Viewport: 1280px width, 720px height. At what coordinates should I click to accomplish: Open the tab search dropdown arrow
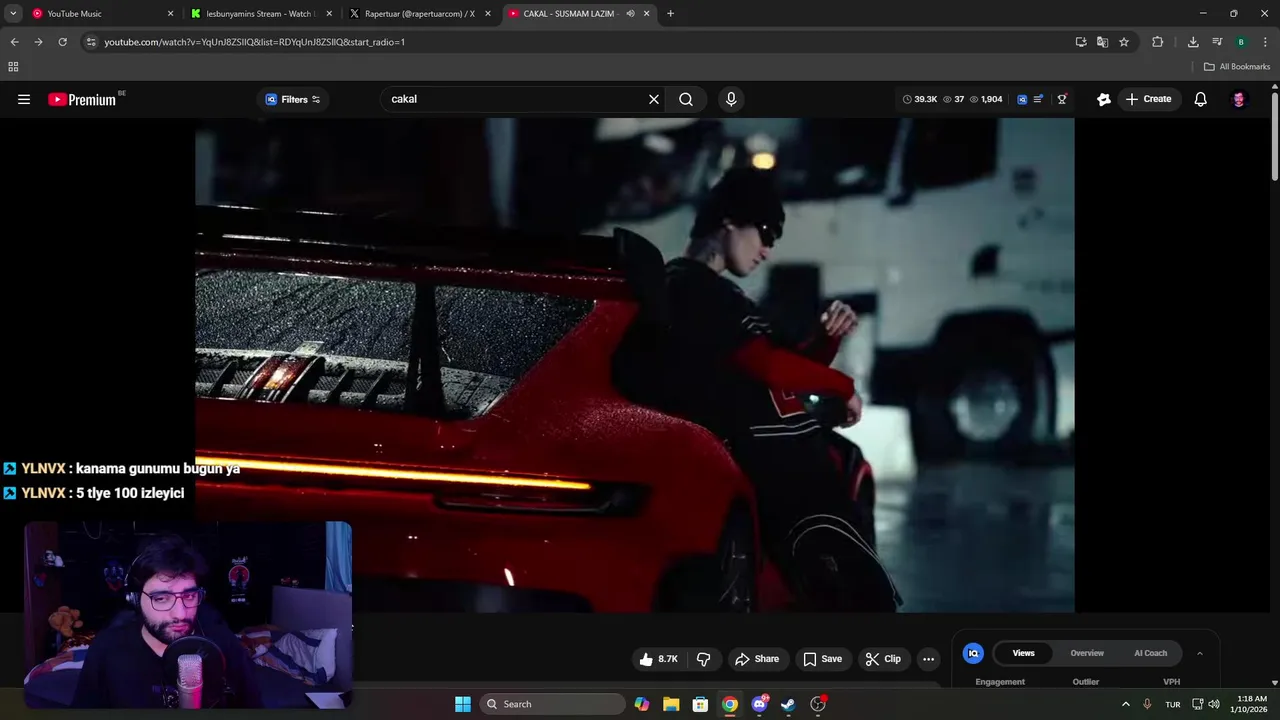click(x=13, y=14)
